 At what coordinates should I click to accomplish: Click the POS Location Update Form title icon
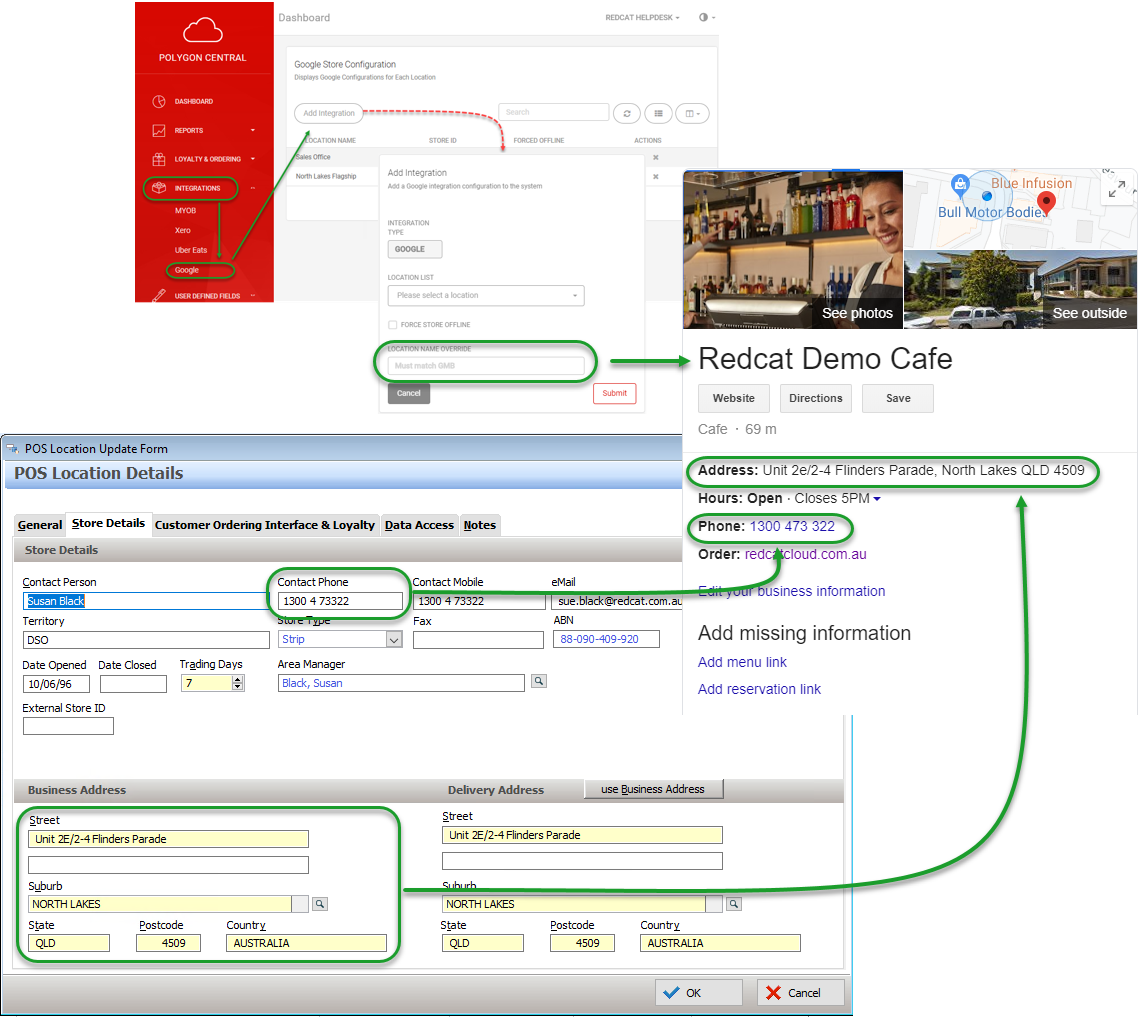(12, 449)
